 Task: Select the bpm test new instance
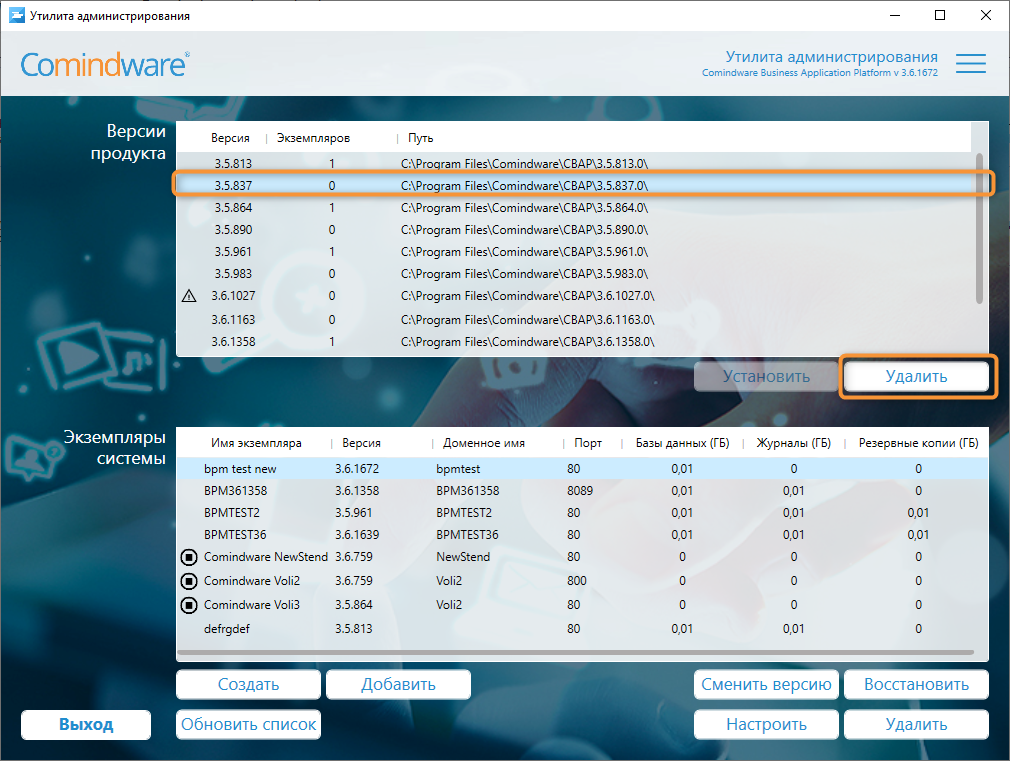point(582,468)
